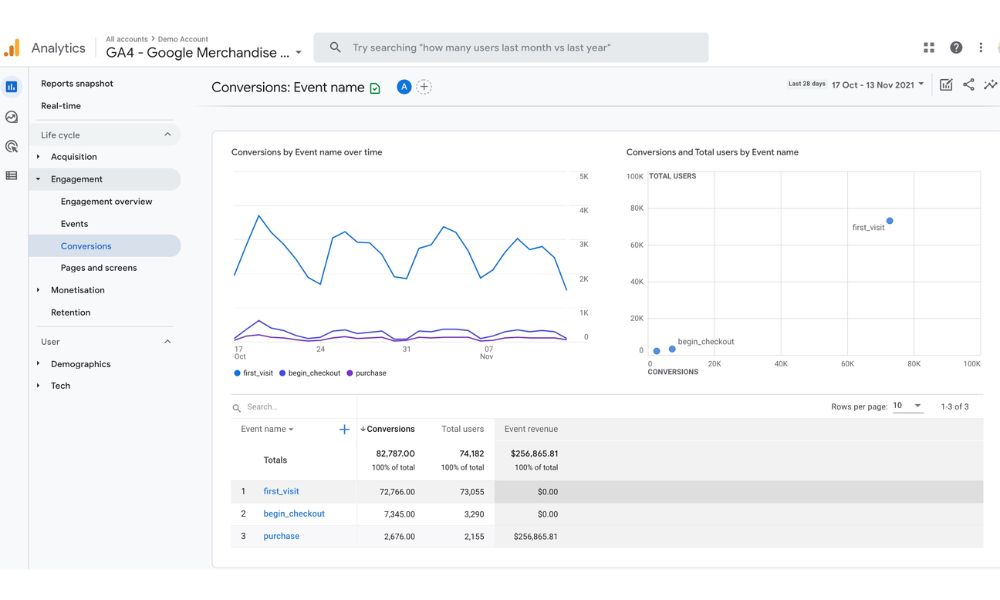Open the Help question mark icon
Image resolution: width=1000 pixels, height=600 pixels.
955,47
